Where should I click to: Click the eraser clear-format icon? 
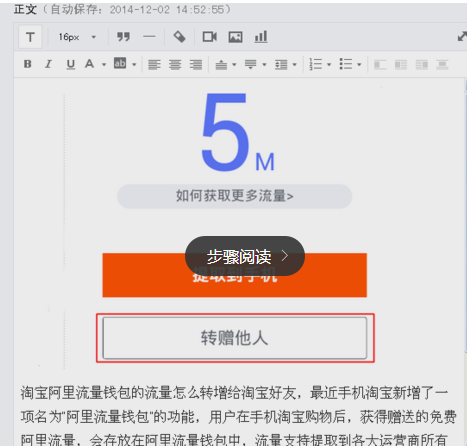(x=179, y=37)
